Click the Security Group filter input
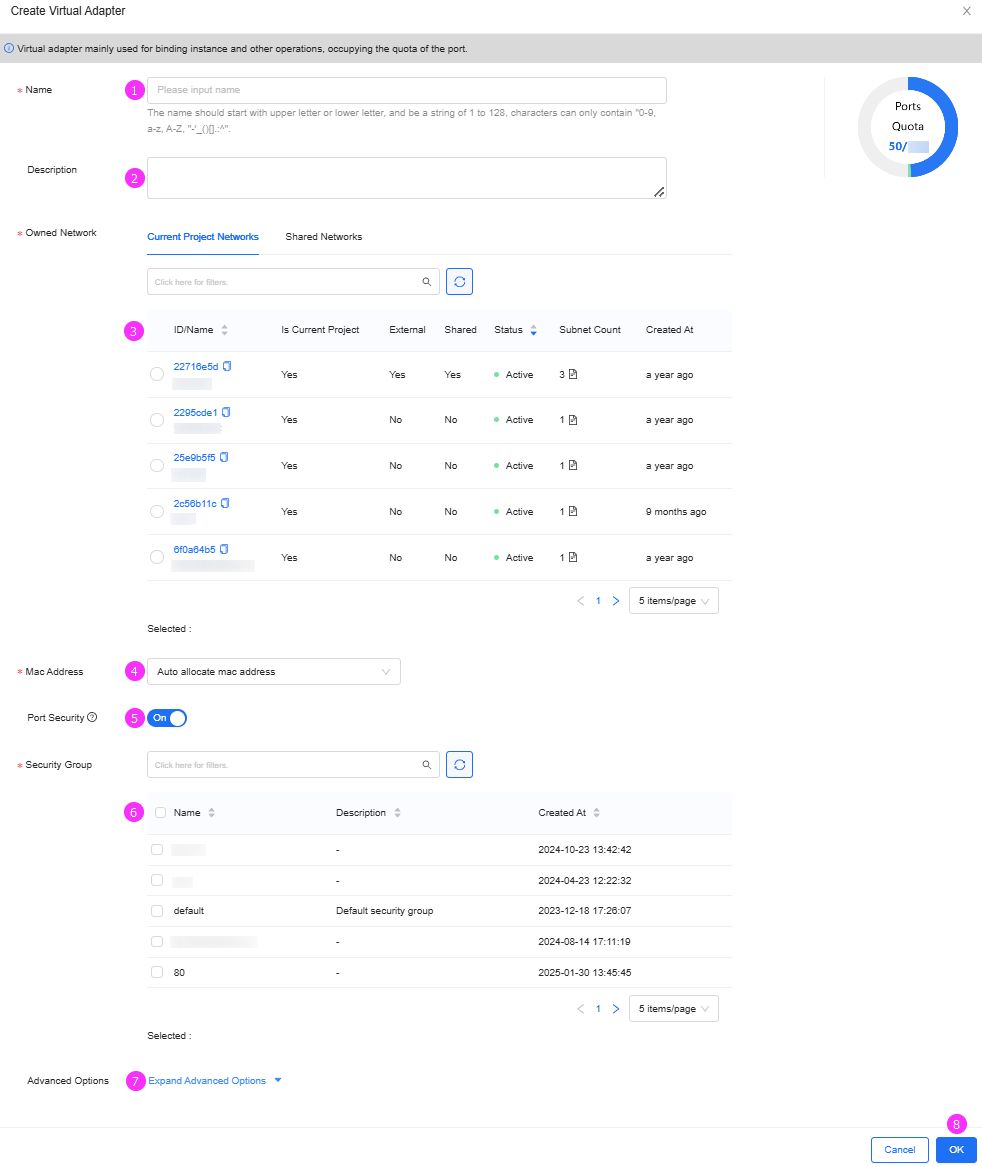The image size is (982, 1167). click(293, 764)
